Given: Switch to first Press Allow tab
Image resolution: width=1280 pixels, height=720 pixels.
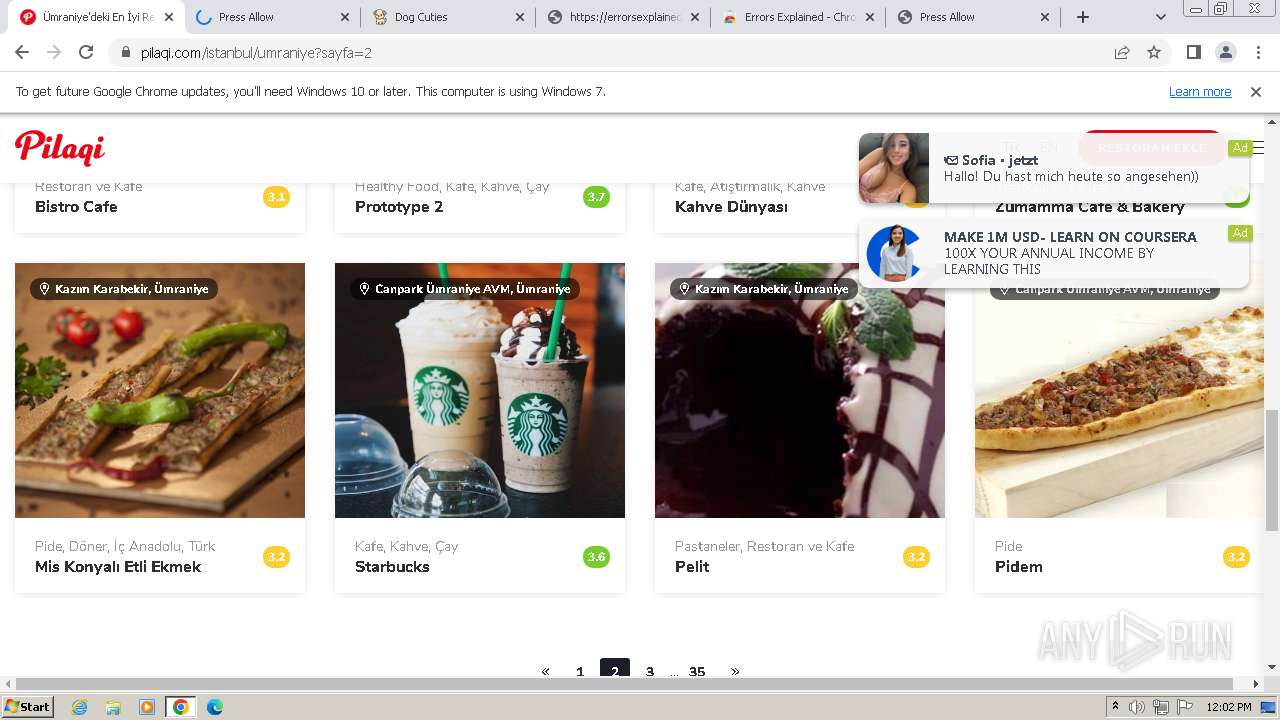Looking at the screenshot, I should click(x=272, y=17).
